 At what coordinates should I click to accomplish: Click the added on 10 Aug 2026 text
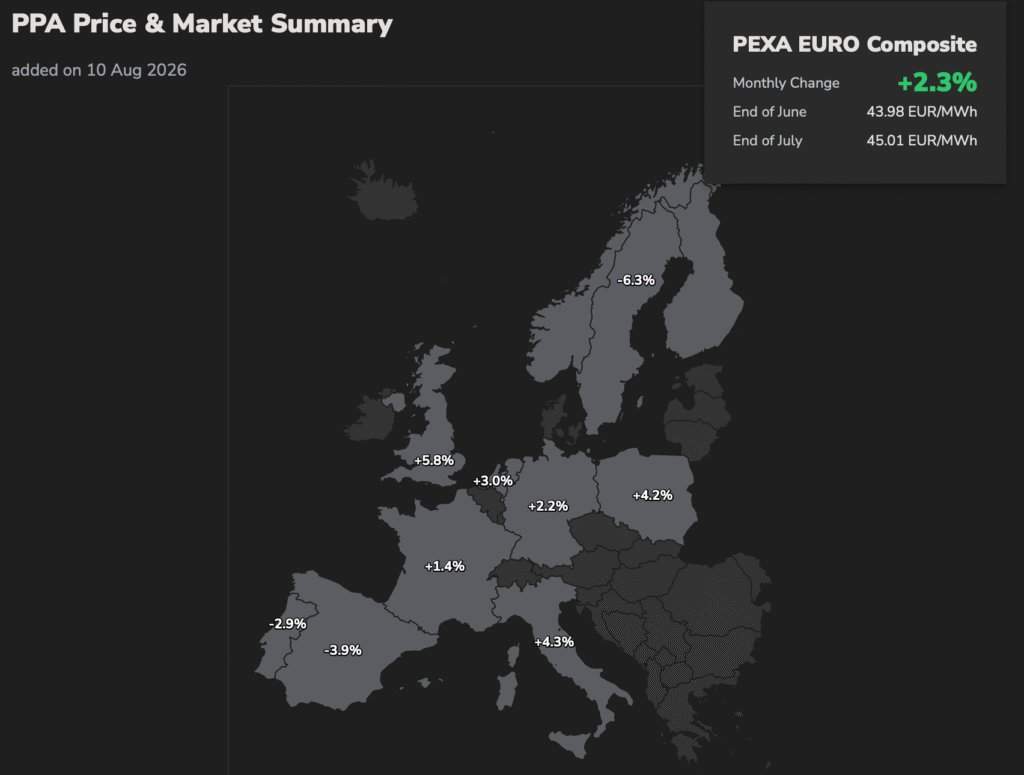coord(99,70)
